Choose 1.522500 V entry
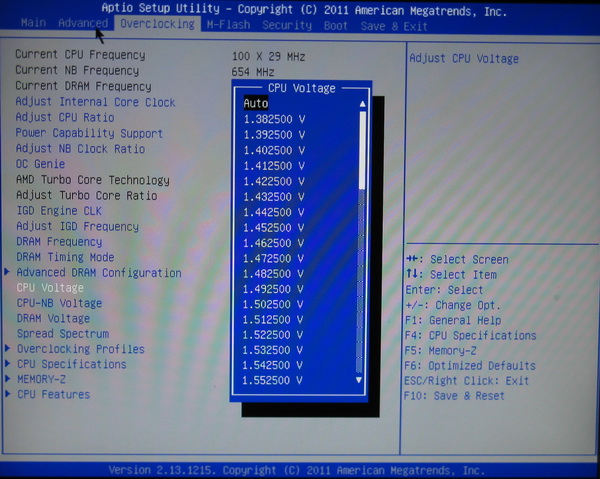This screenshot has width=600, height=479. (273, 335)
